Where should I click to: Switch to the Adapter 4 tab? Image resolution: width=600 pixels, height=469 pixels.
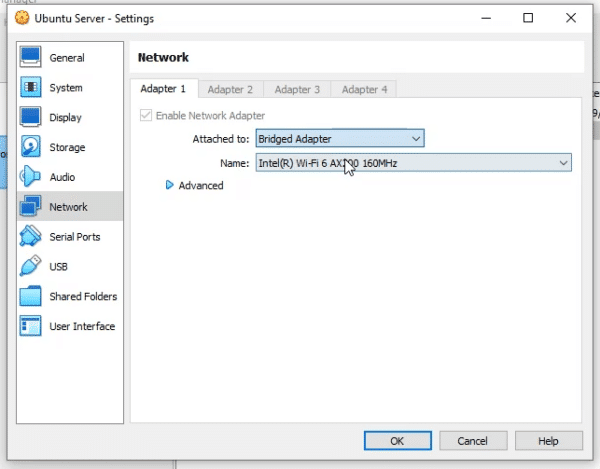pyautogui.click(x=364, y=89)
